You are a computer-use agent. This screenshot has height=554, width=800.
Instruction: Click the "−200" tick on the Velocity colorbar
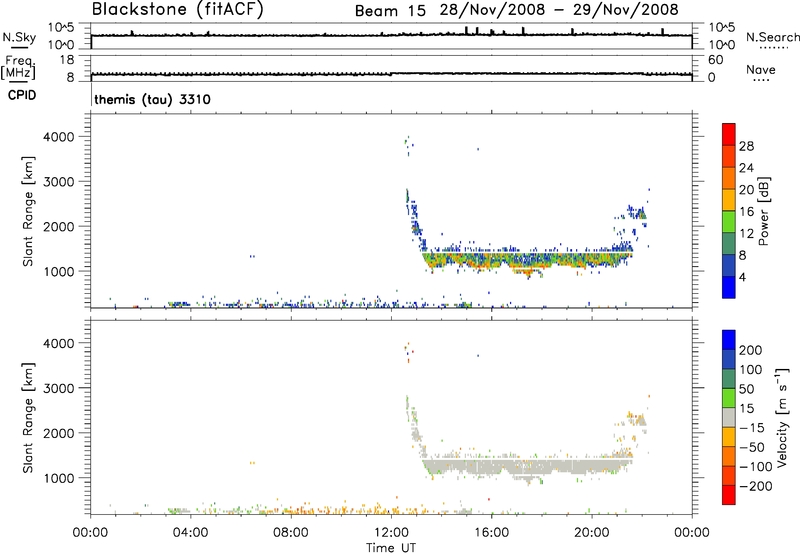coord(756,486)
